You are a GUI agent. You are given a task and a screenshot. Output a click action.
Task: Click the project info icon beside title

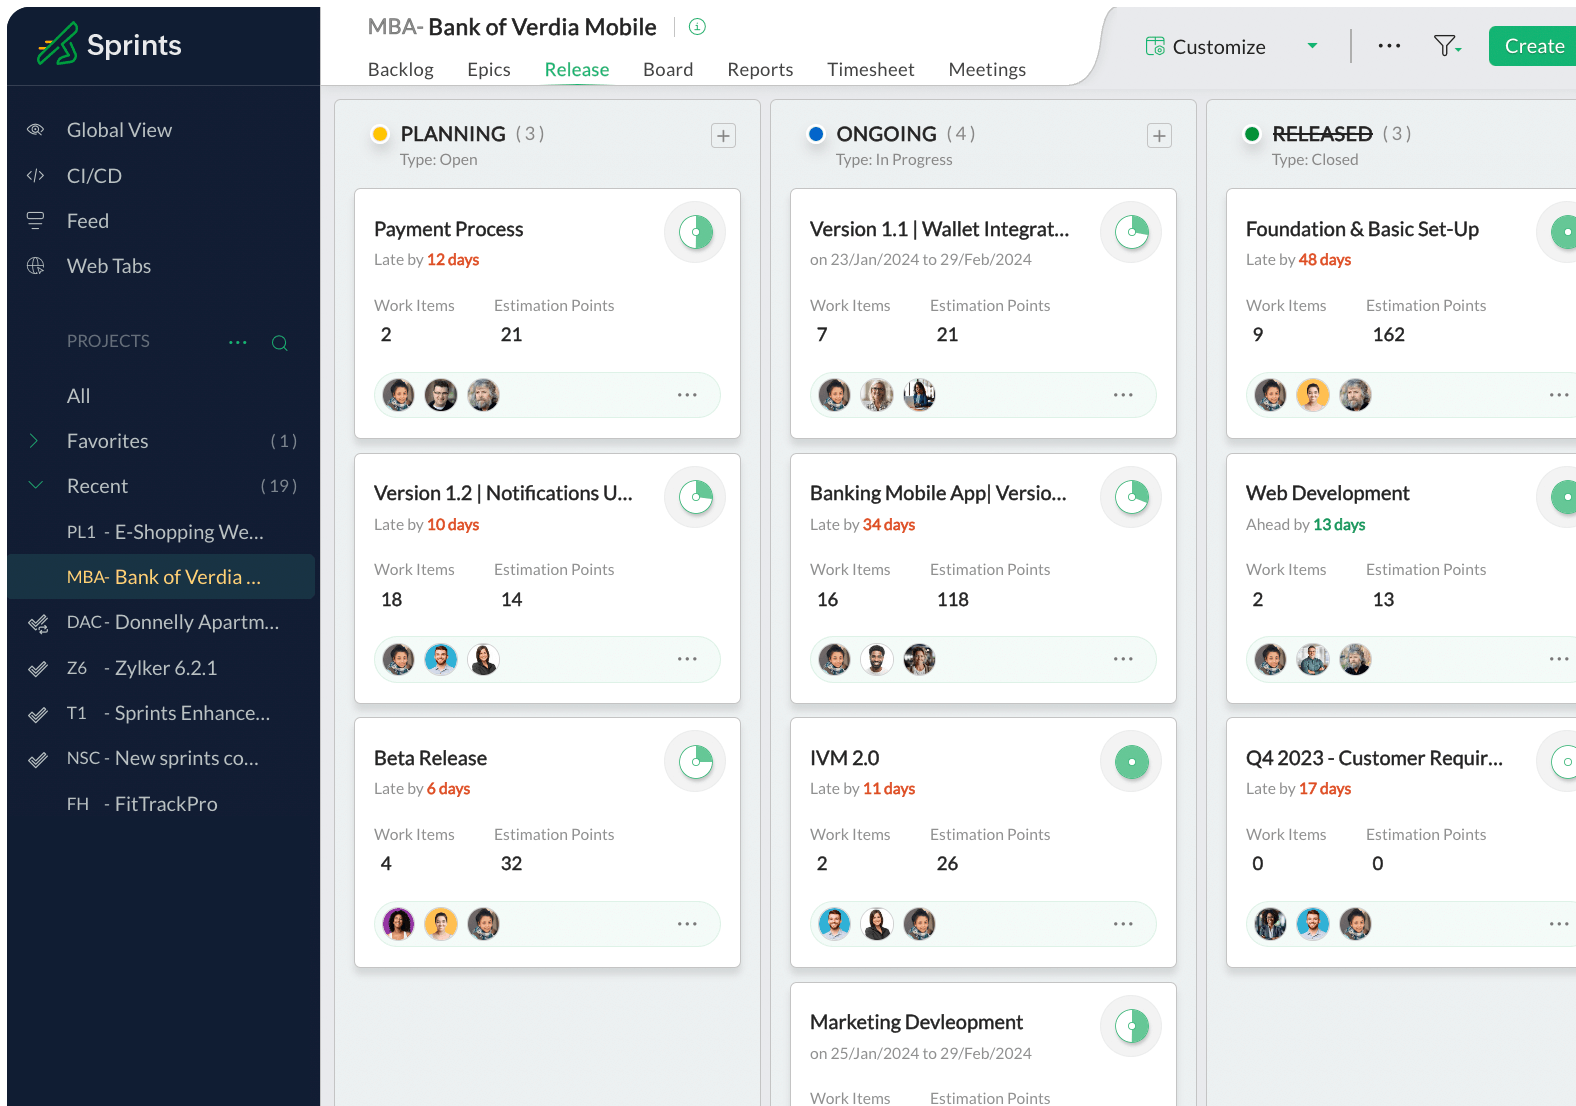pyautogui.click(x=697, y=27)
